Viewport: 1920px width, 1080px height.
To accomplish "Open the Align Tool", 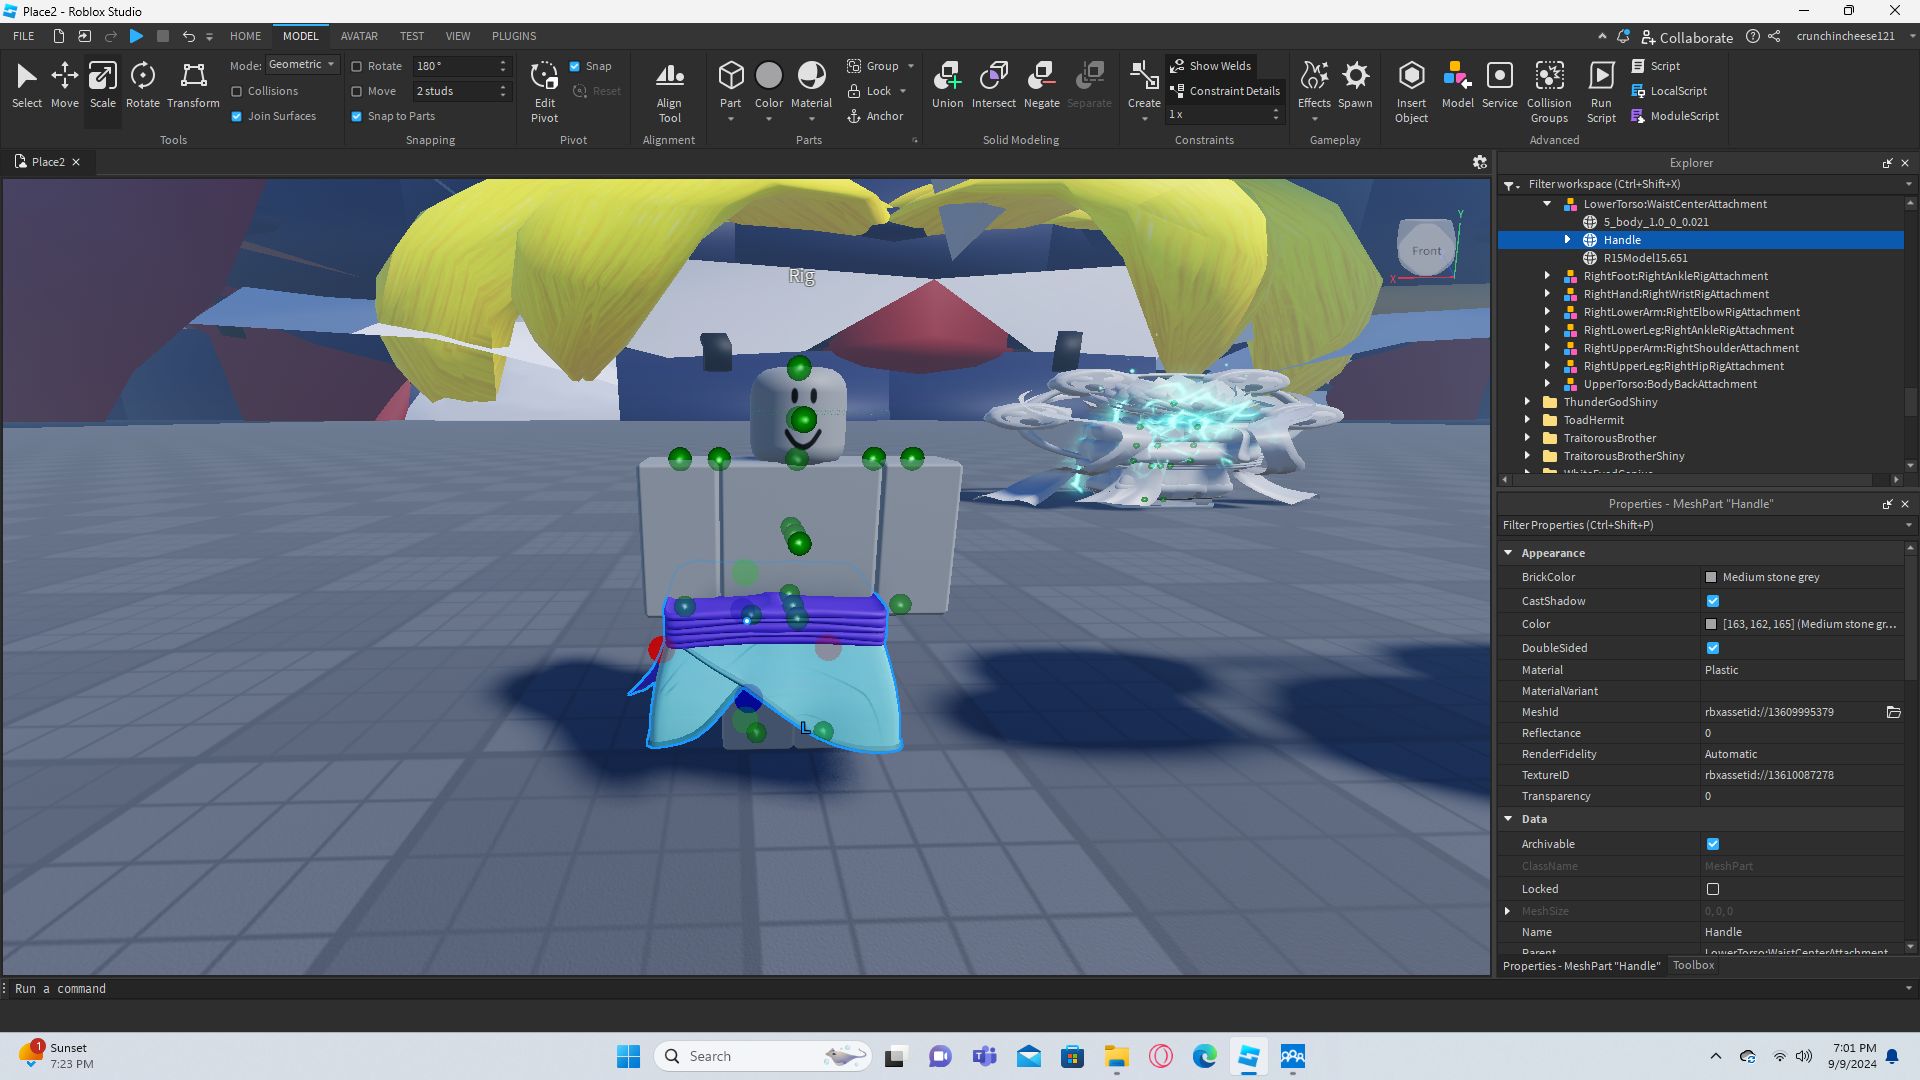I will (669, 90).
